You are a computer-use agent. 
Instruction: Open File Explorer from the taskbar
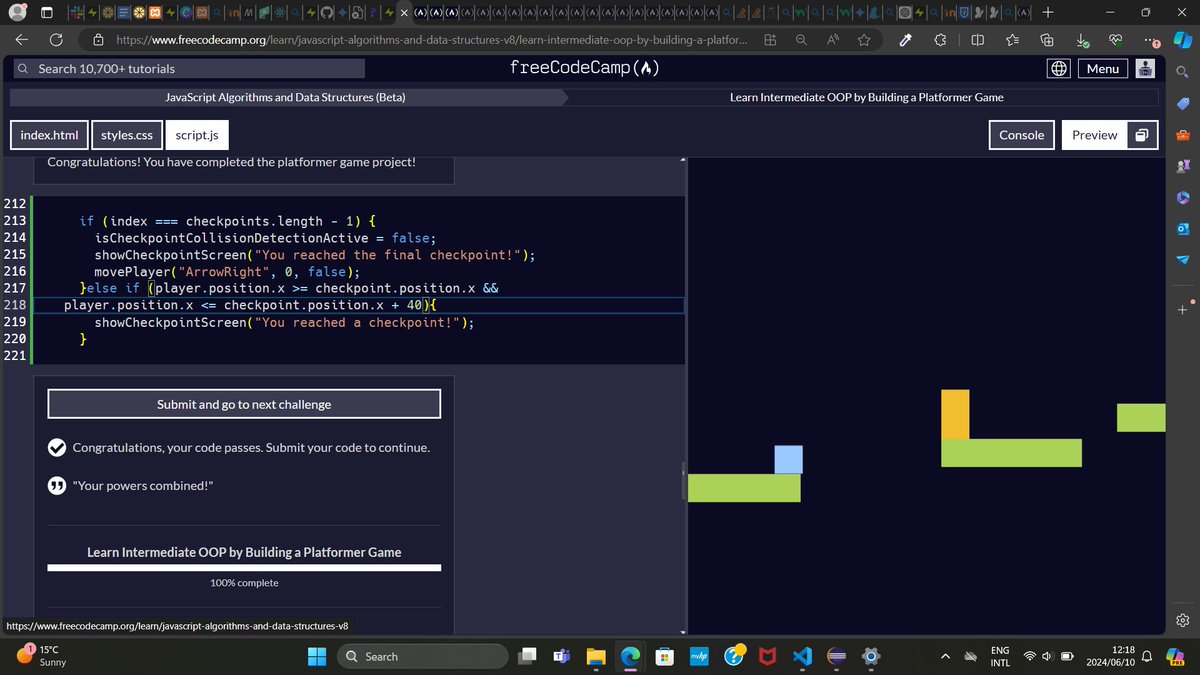click(x=597, y=656)
